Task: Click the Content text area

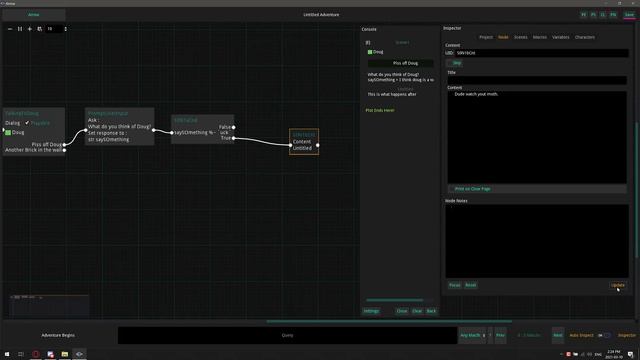Action: pyautogui.click(x=537, y=137)
